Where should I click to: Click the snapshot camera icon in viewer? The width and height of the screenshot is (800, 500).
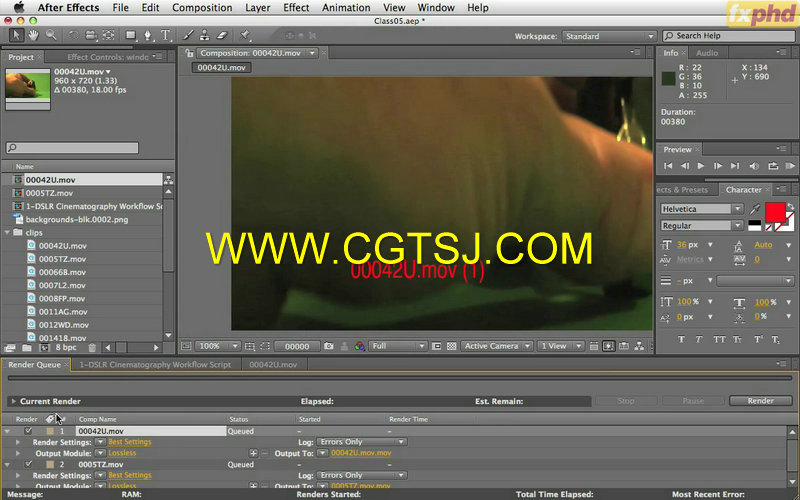(329, 346)
